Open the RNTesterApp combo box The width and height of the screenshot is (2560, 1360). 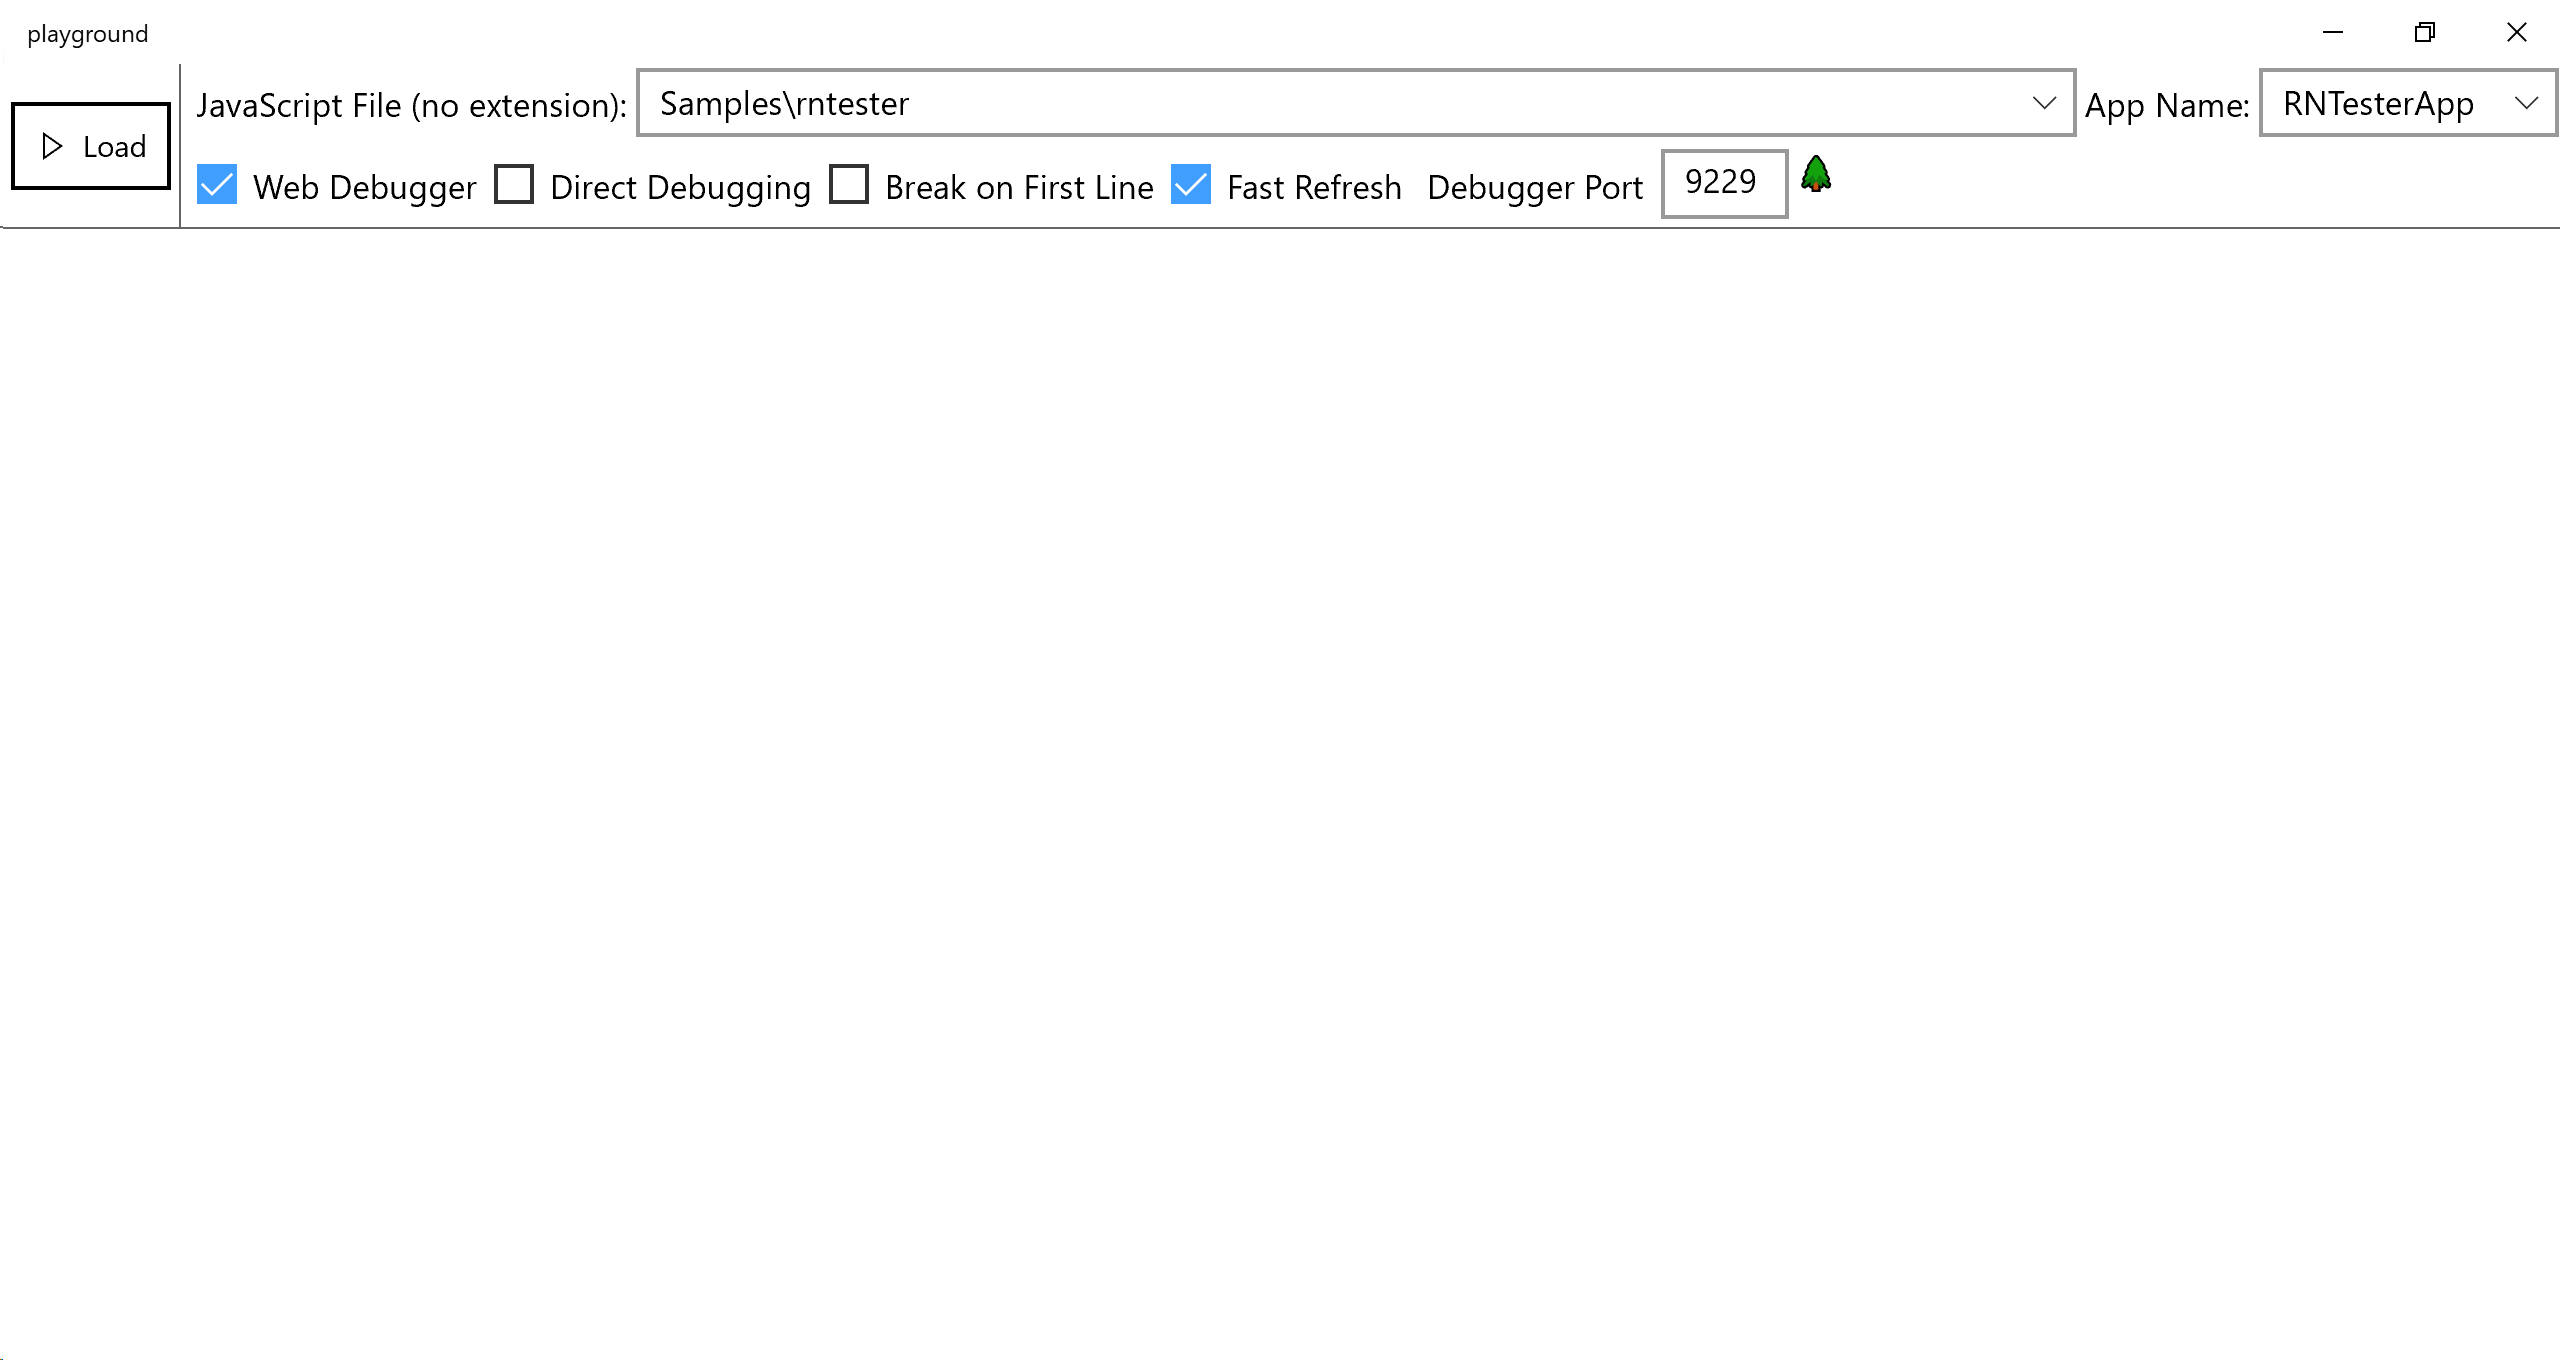[2378, 103]
